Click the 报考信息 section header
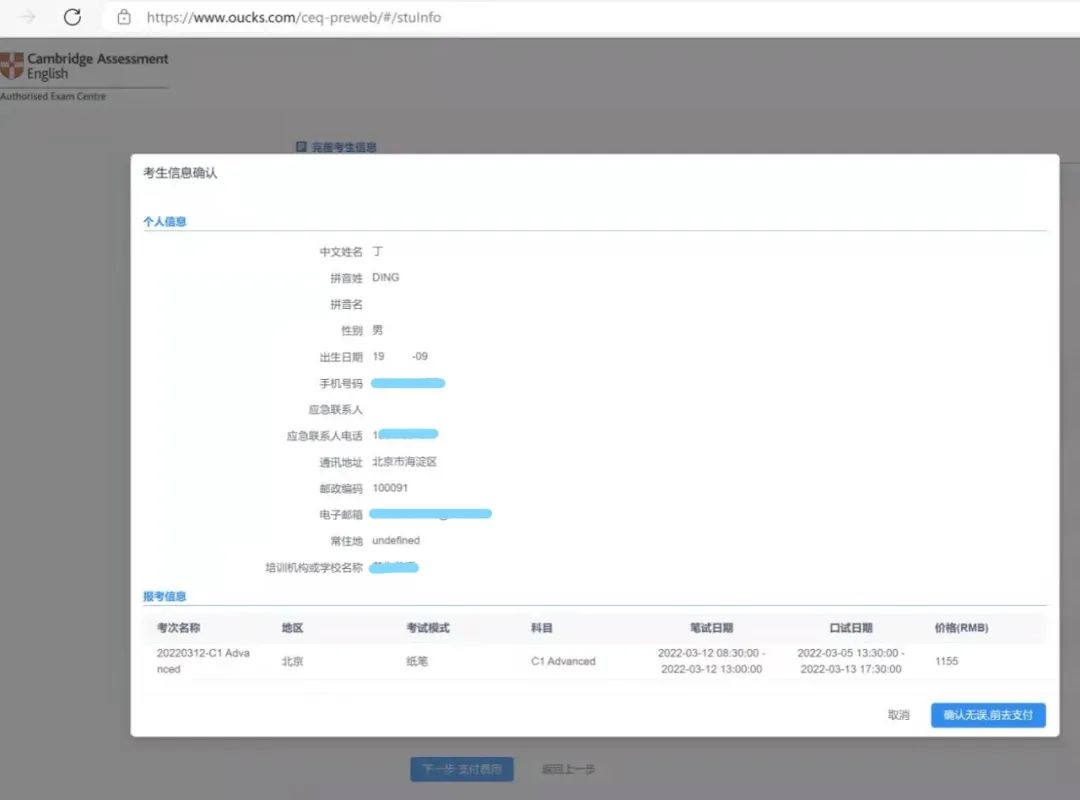 pyautogui.click(x=165, y=596)
